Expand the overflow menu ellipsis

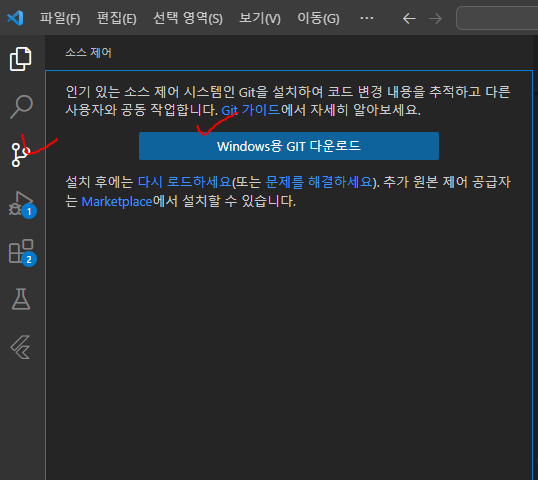[x=366, y=18]
